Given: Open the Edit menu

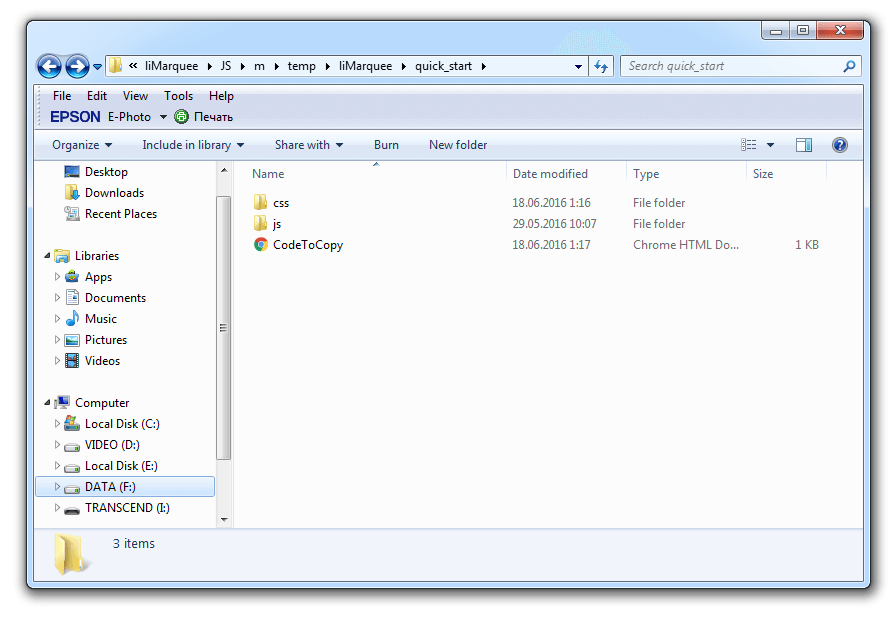Looking at the screenshot, I should [96, 96].
